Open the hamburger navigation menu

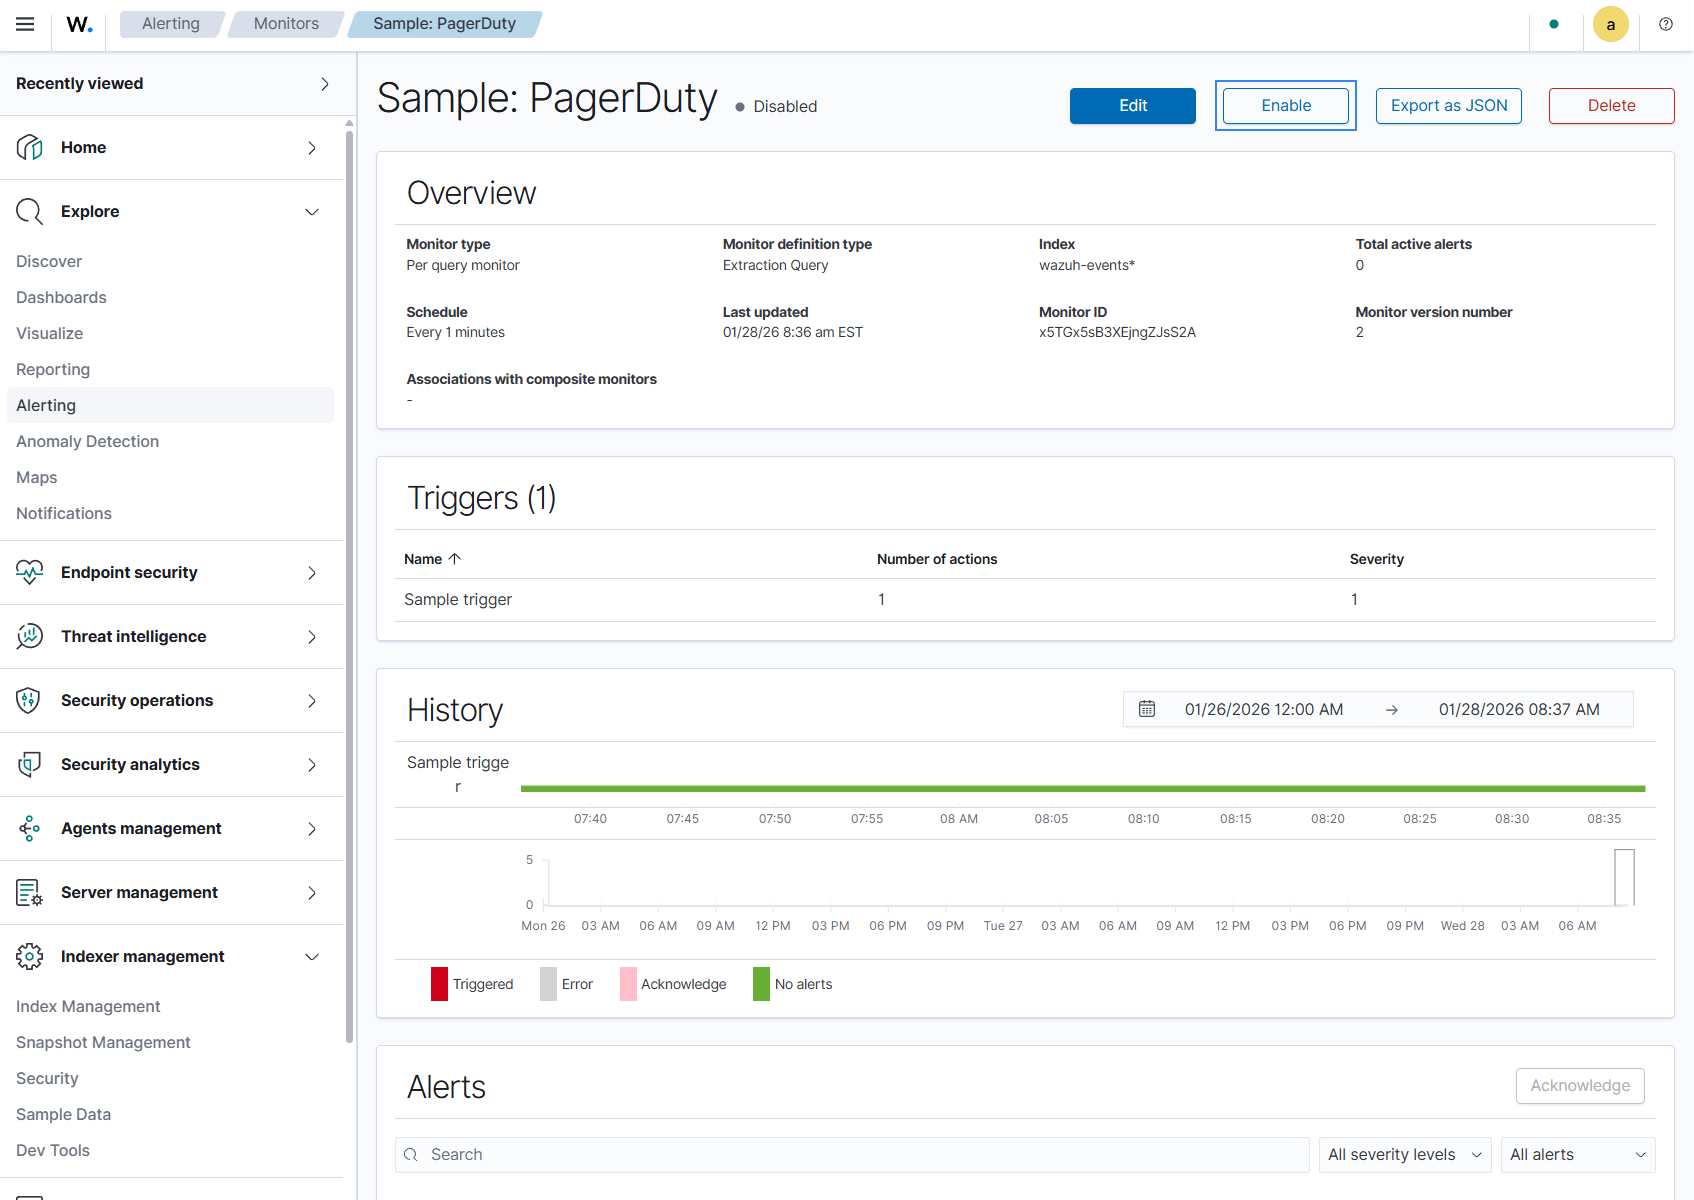(x=25, y=24)
